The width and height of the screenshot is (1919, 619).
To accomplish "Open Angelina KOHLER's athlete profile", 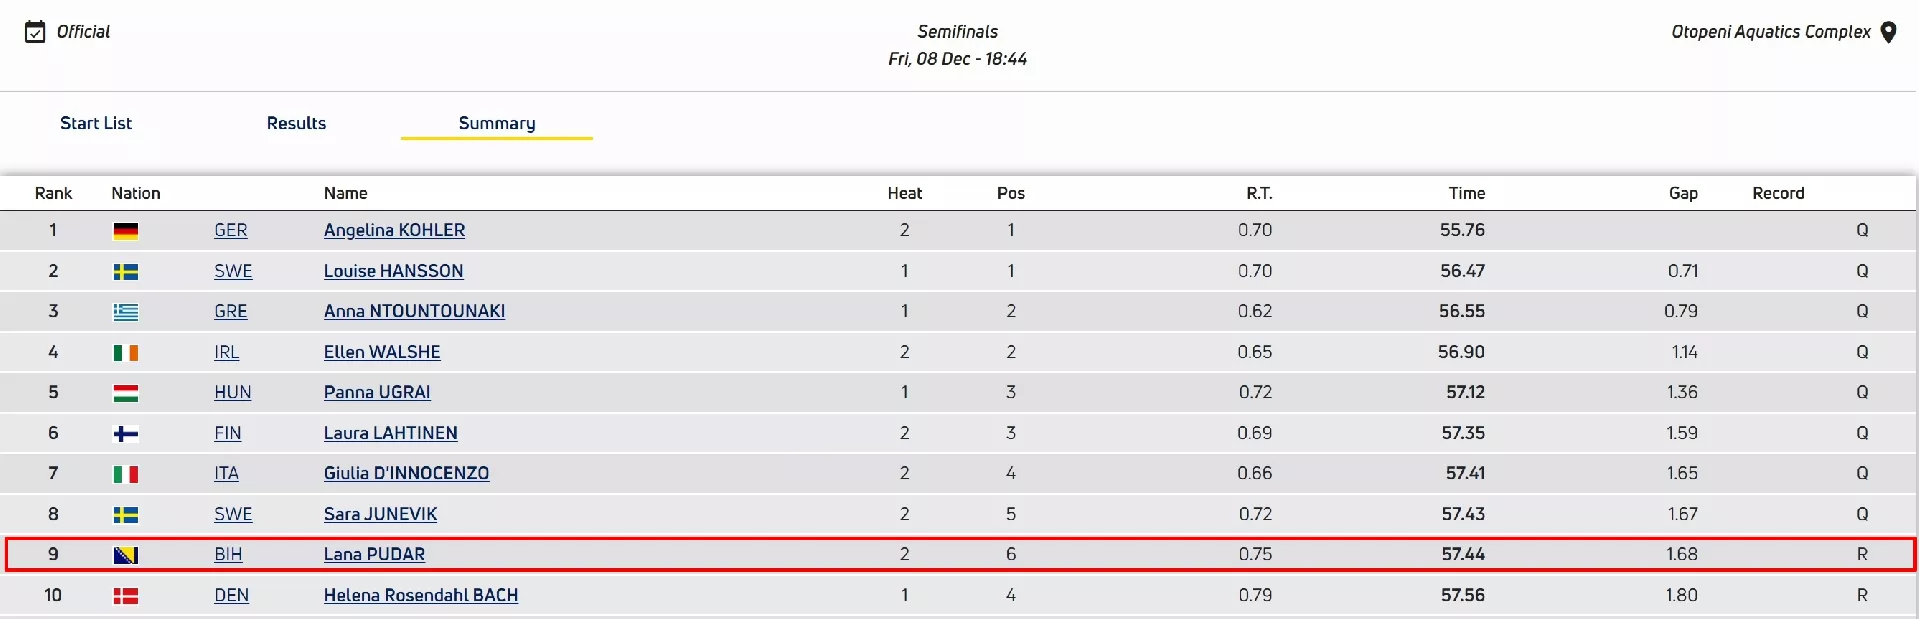I will tap(394, 230).
